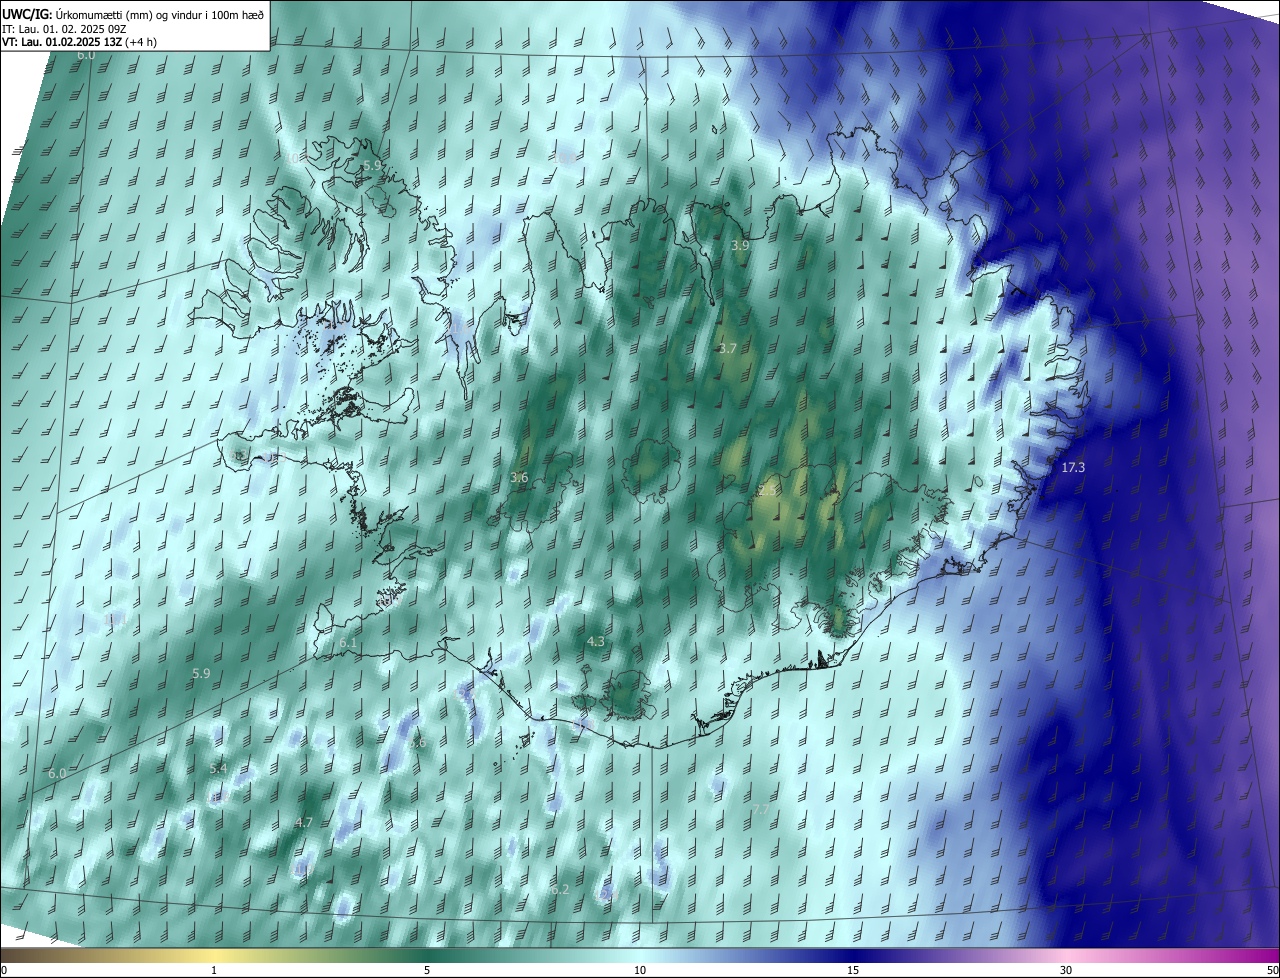Click the 7.7 value label on the map
Image resolution: width=1280 pixels, height=978 pixels.
761,809
